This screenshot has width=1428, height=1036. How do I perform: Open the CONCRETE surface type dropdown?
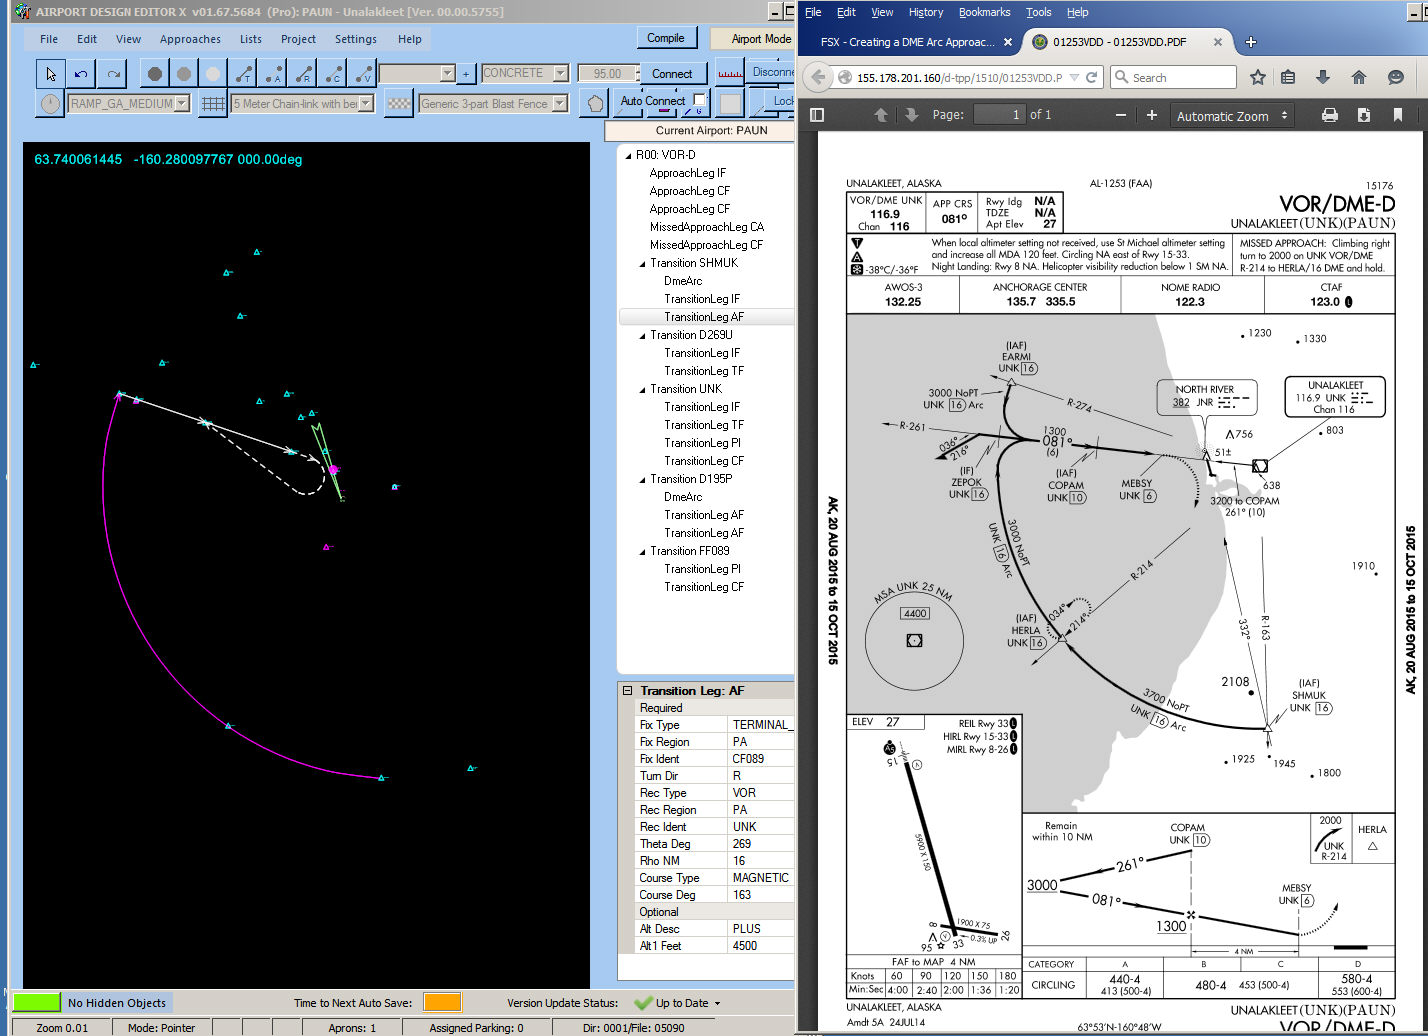tap(561, 72)
